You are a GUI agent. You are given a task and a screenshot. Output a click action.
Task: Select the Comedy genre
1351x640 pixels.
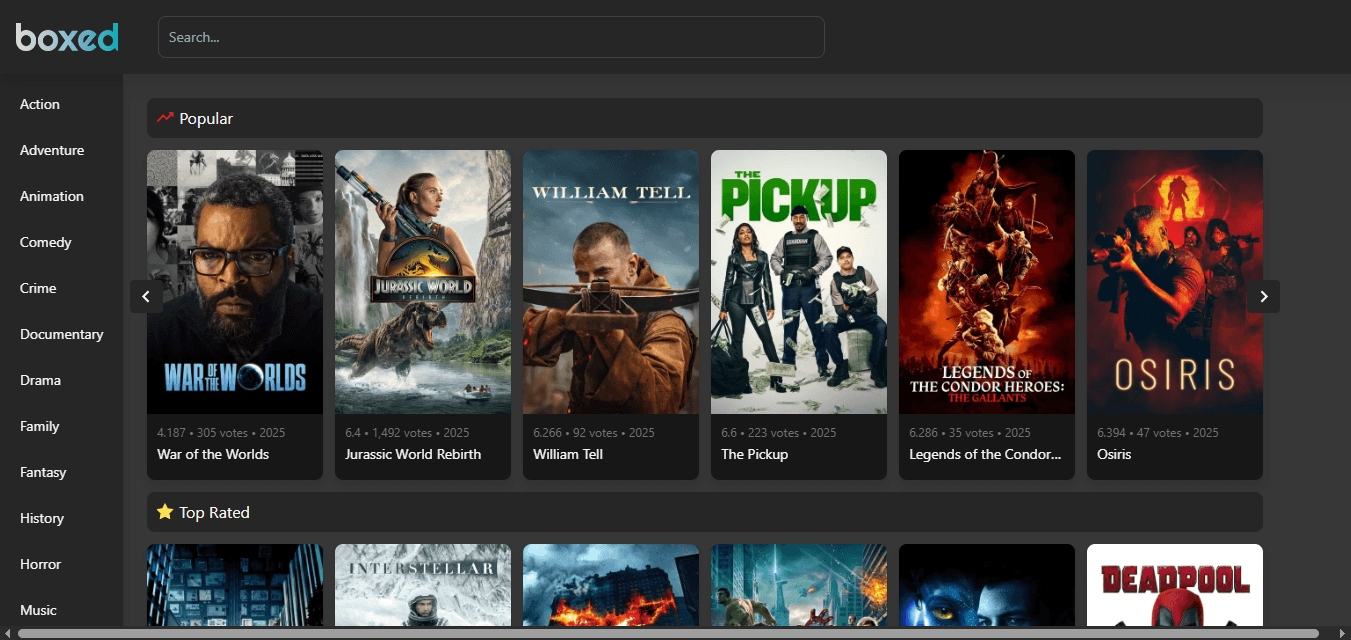click(x=46, y=242)
